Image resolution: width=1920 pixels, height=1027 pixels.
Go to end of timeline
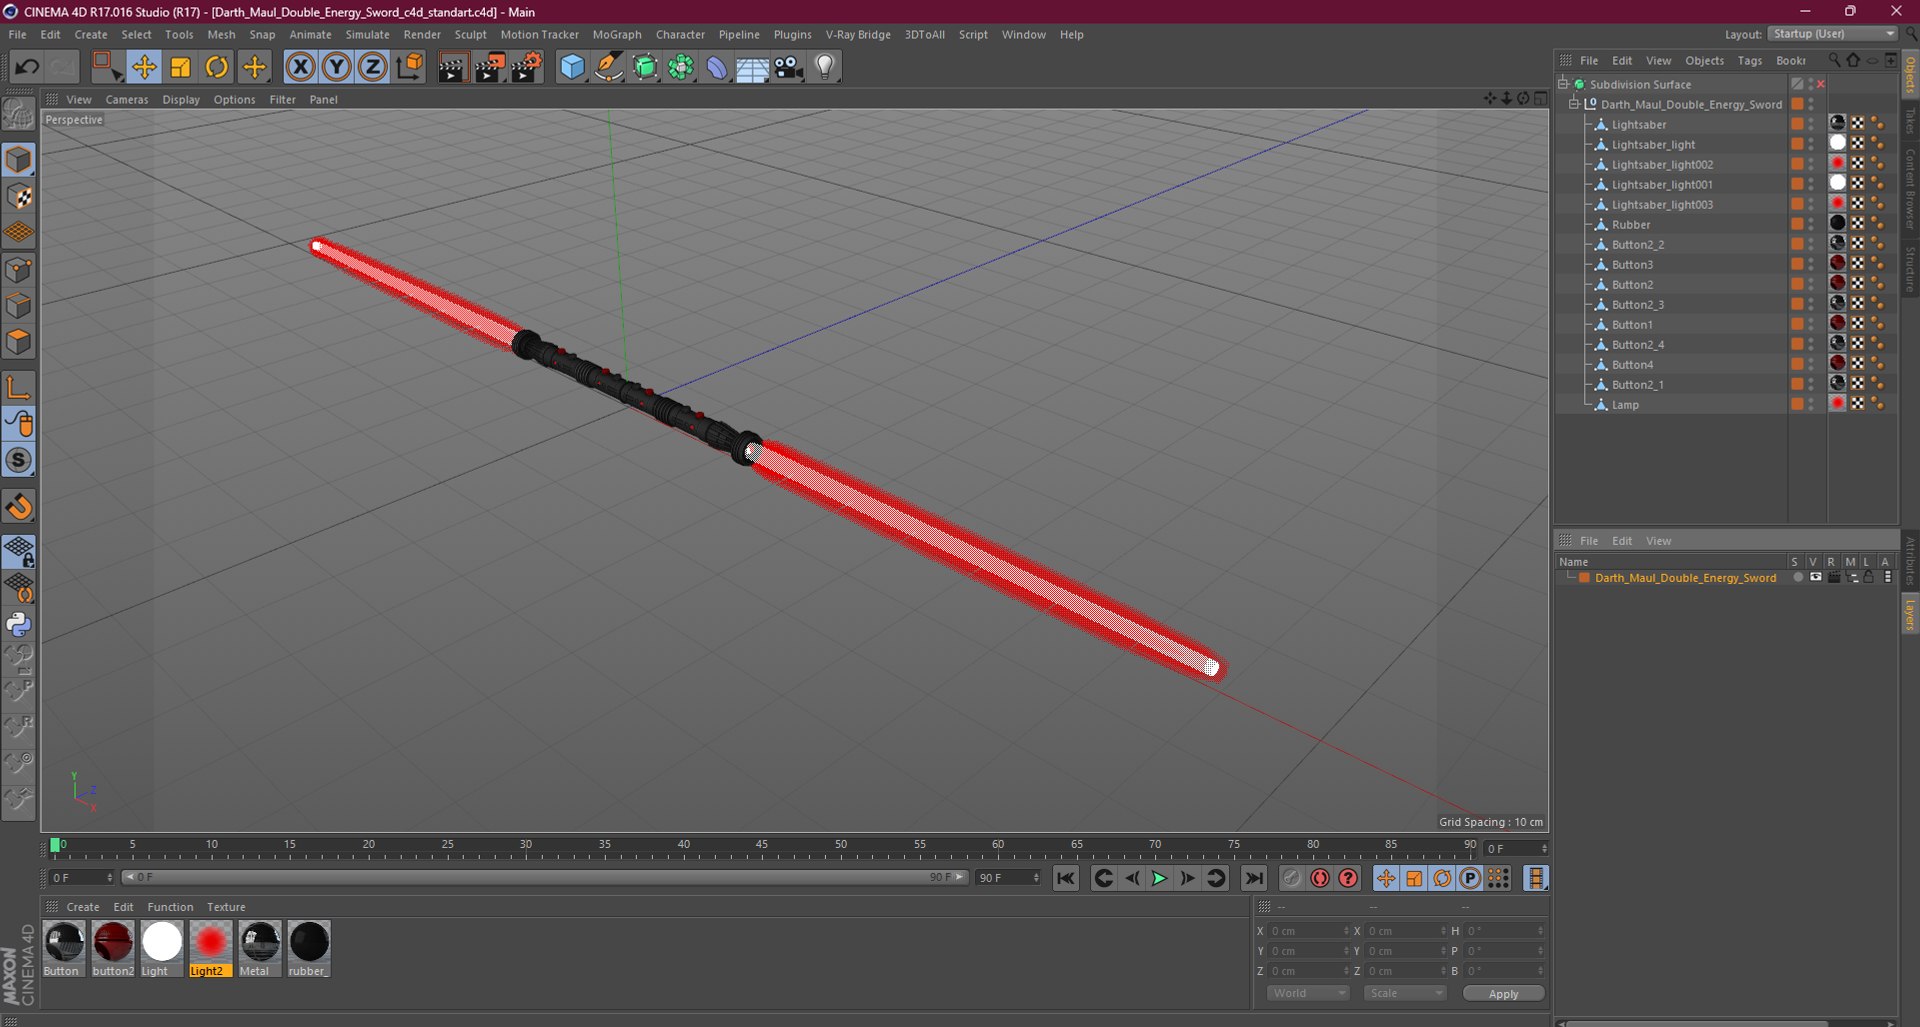[1253, 878]
